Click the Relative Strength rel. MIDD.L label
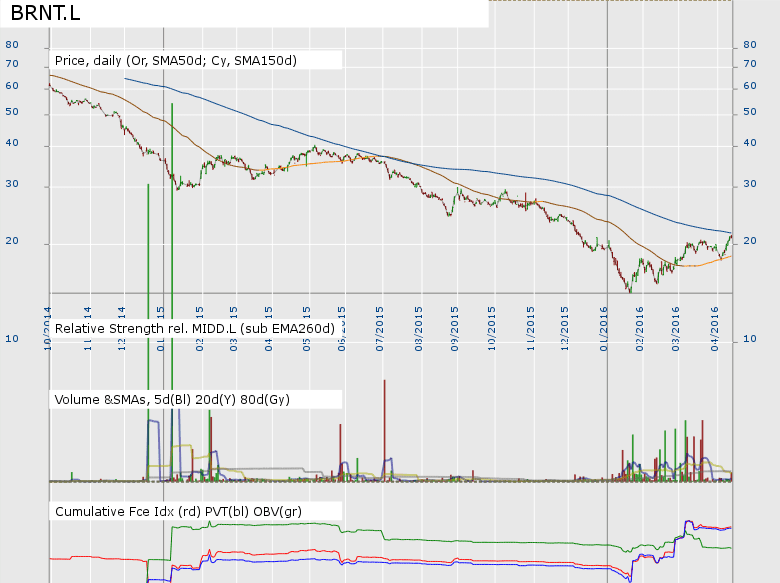The image size is (780, 583). pos(195,328)
